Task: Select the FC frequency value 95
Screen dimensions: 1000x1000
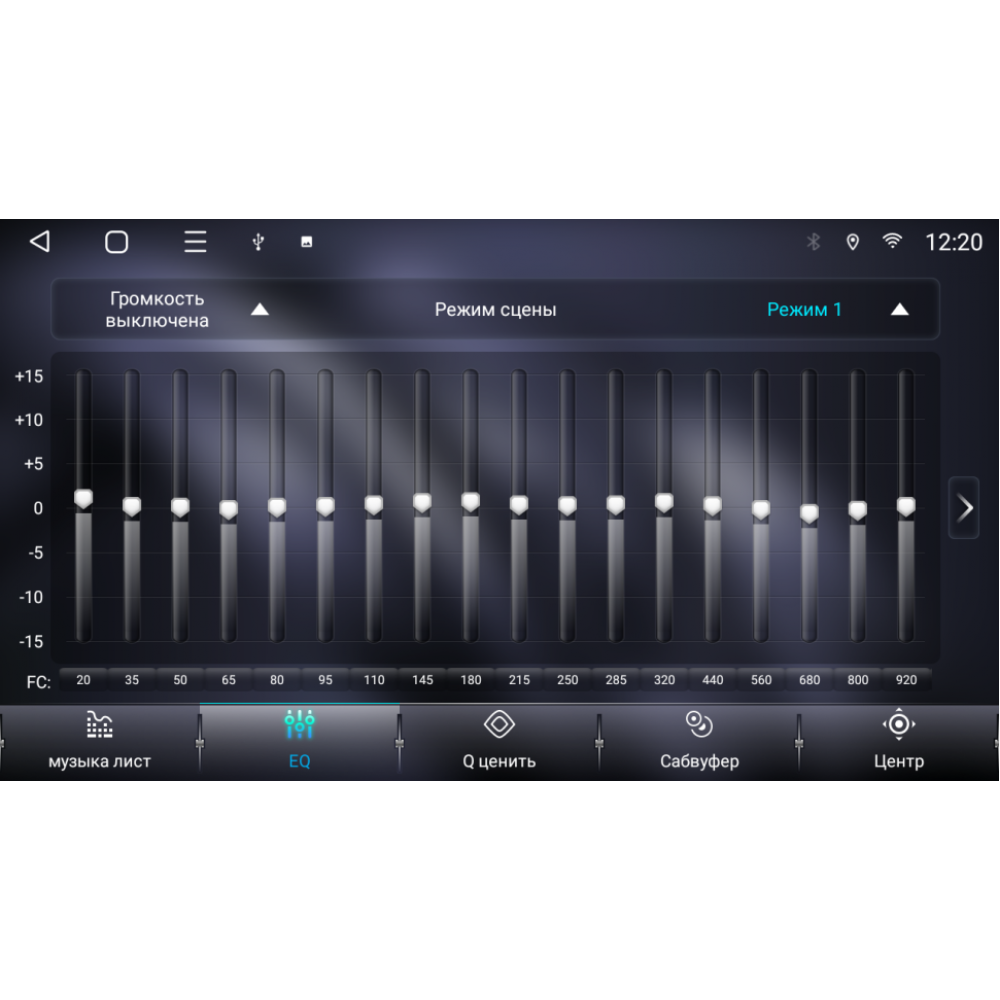Action: tap(325, 680)
